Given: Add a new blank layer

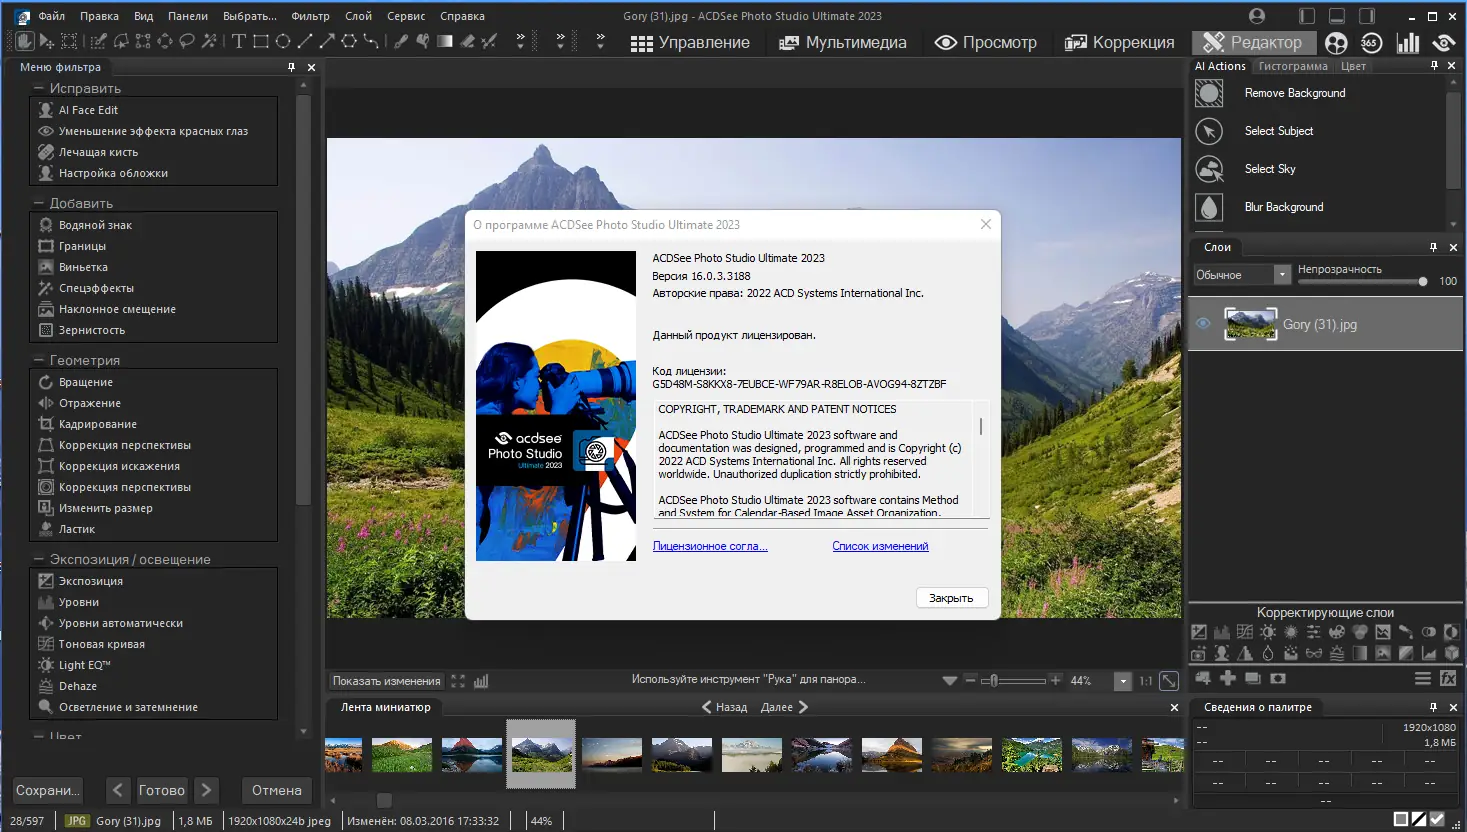Looking at the screenshot, I should click(1228, 678).
